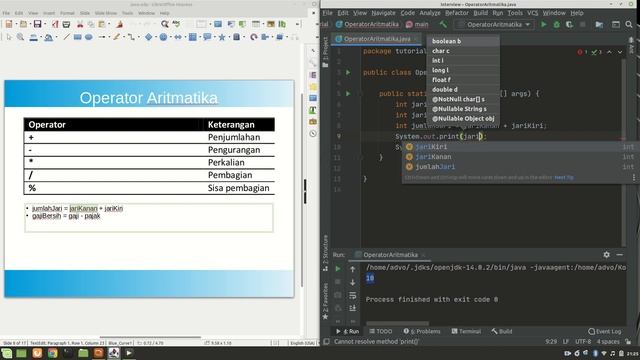
Task: Click the Rerun green arrow in Run panel
Action: click(338, 269)
